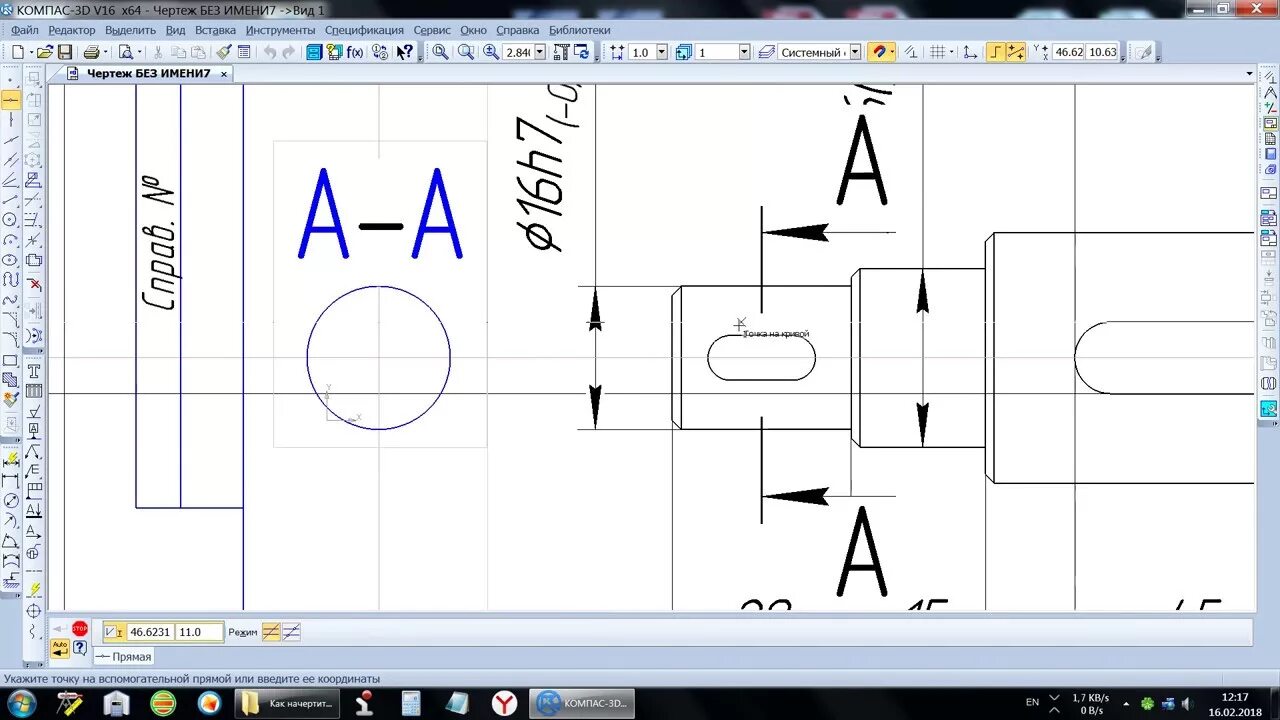Open the zoom scale 2.846 dropdown
Viewport: 1280px width, 720px height.
coord(540,52)
